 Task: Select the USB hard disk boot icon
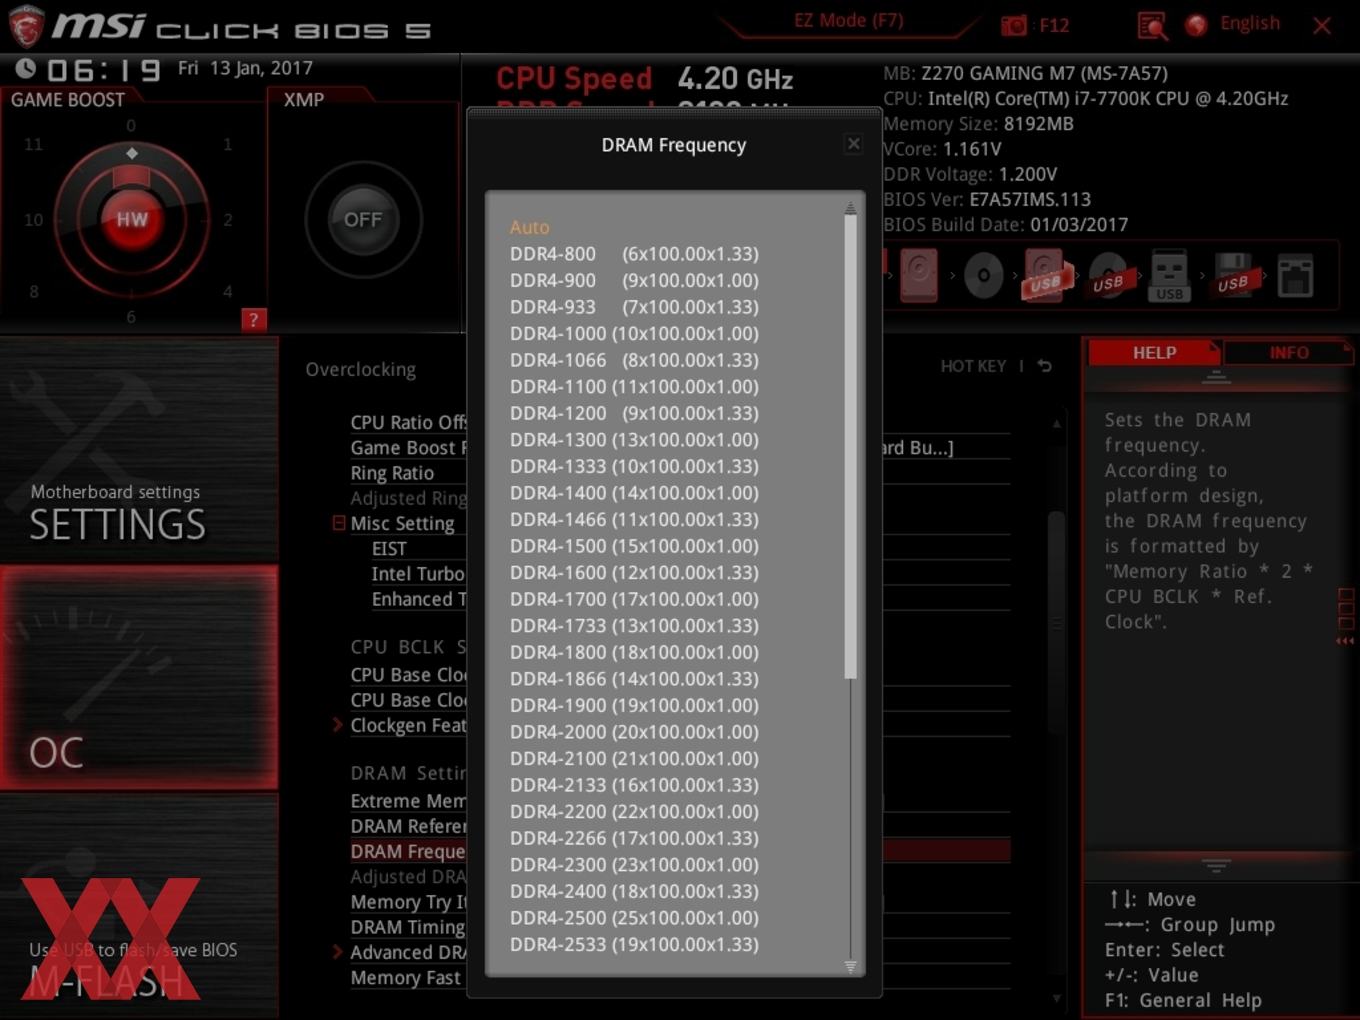[x=1046, y=275]
